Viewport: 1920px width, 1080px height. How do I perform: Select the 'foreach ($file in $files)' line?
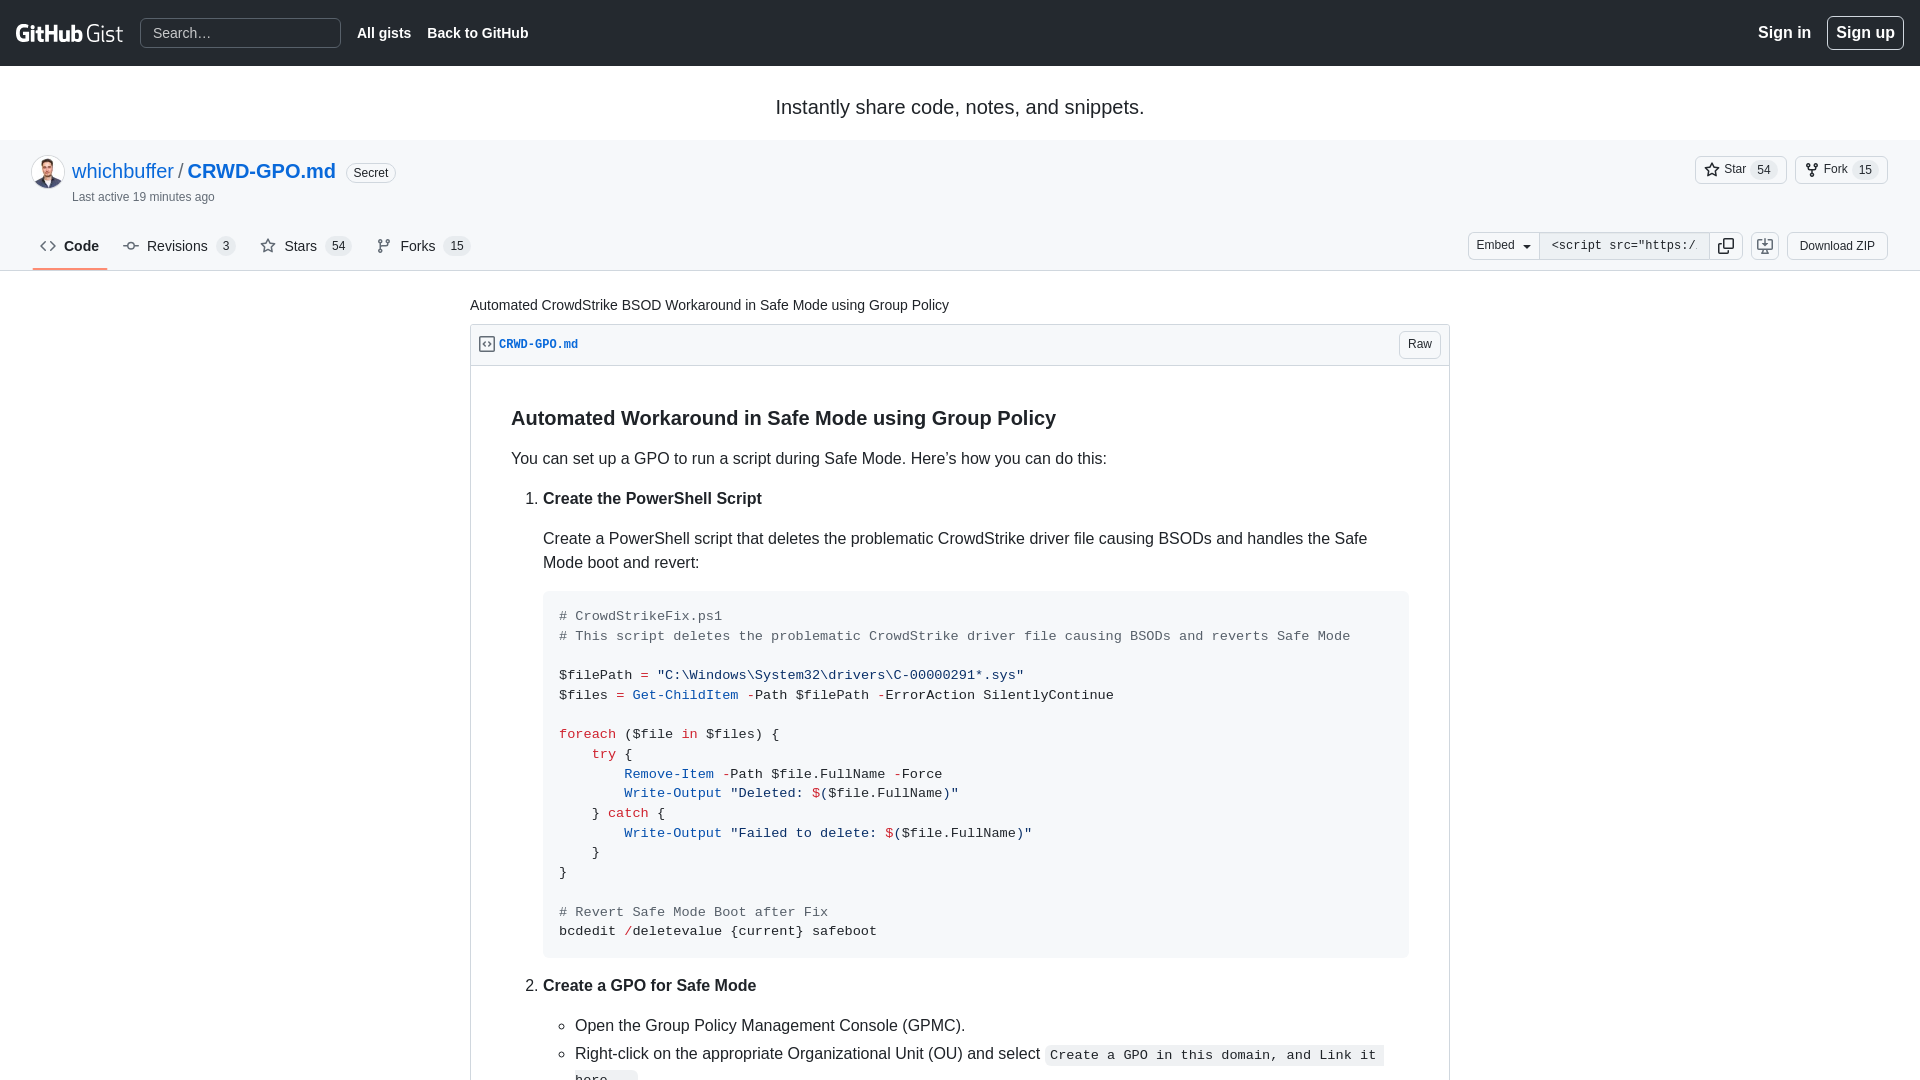coord(669,735)
